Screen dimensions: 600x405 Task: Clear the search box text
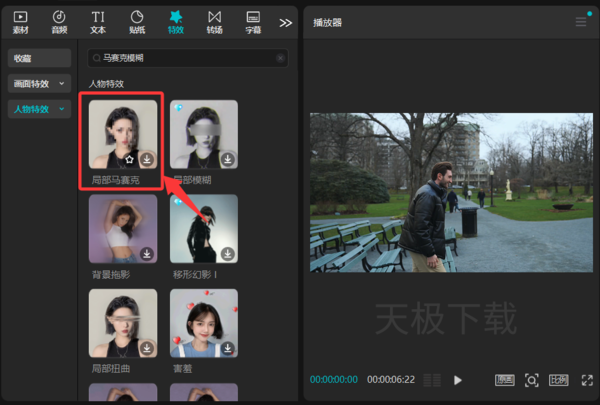point(280,59)
